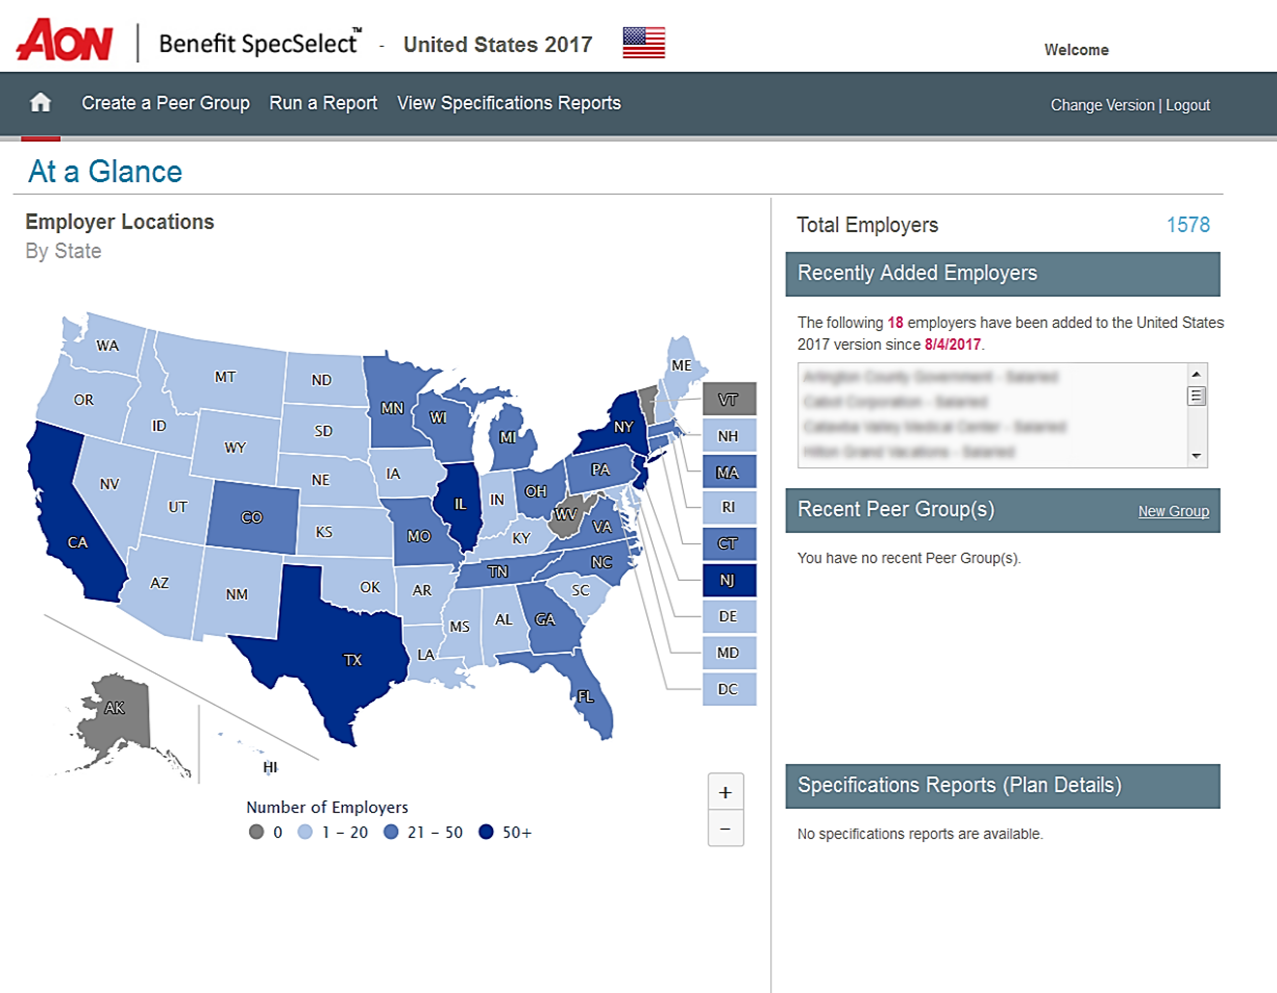Select Washington state on the map
This screenshot has width=1277, height=993.
[x=107, y=345]
